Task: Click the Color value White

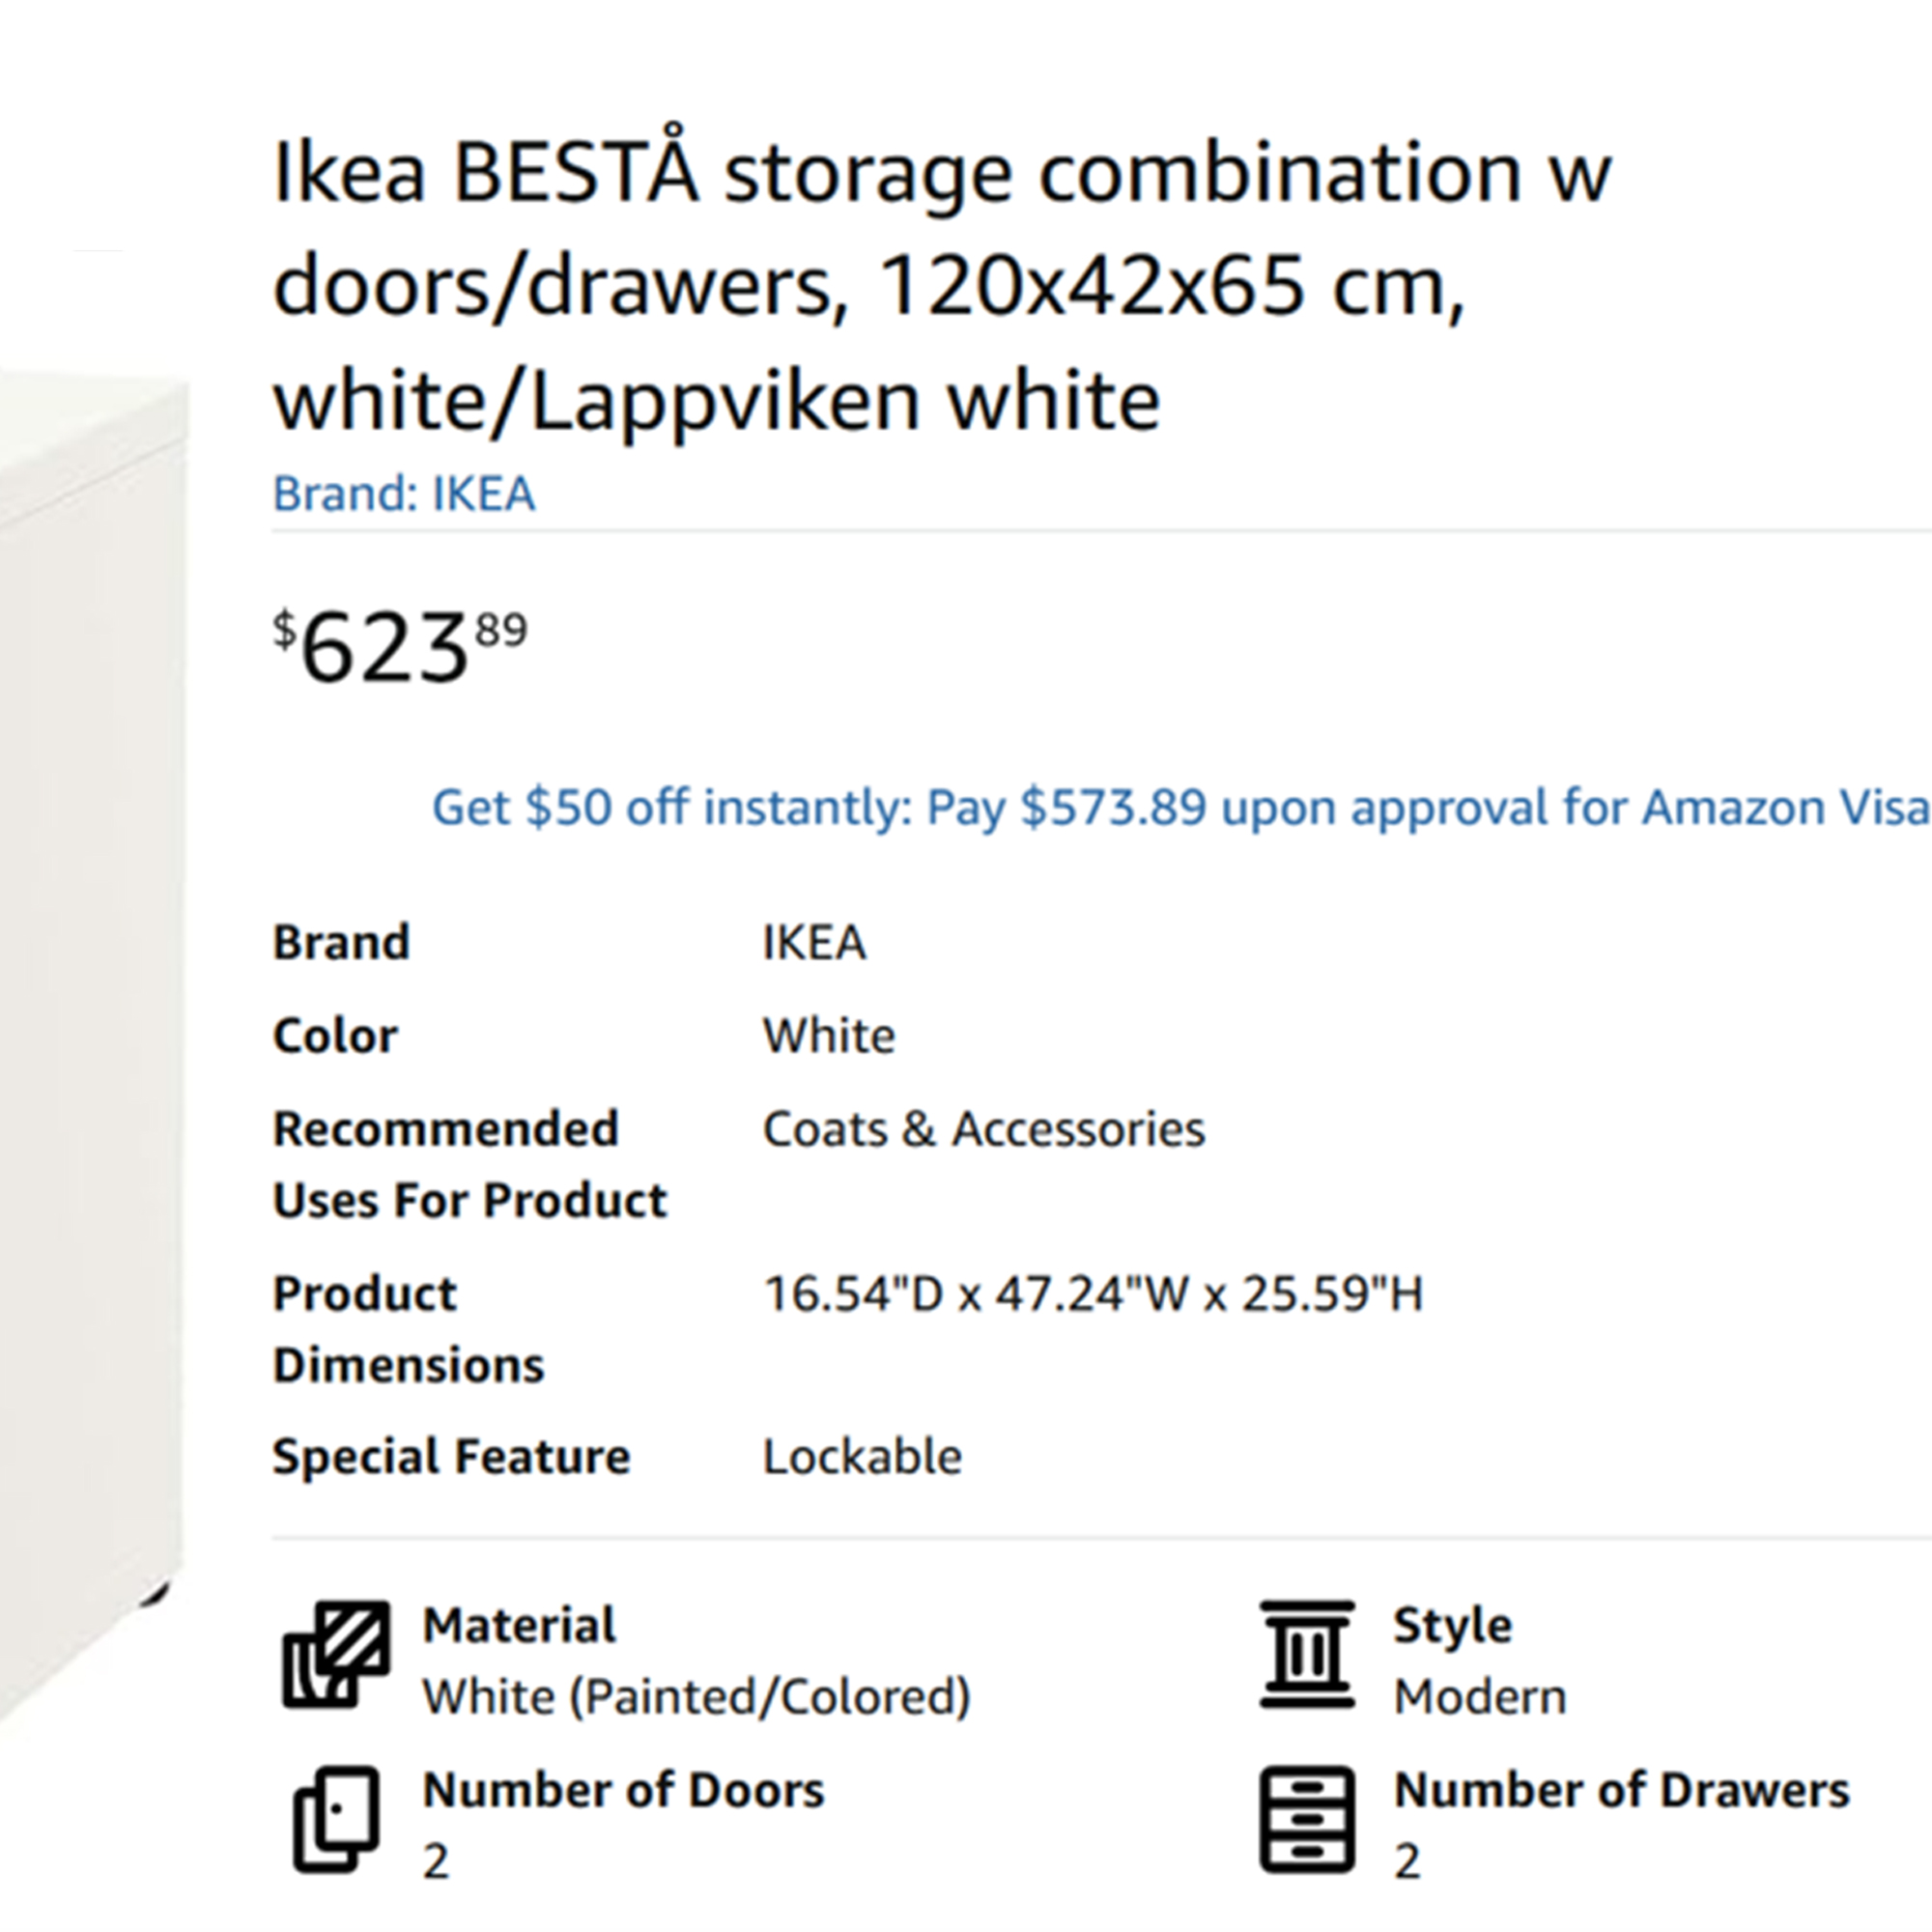Action: [x=829, y=1036]
